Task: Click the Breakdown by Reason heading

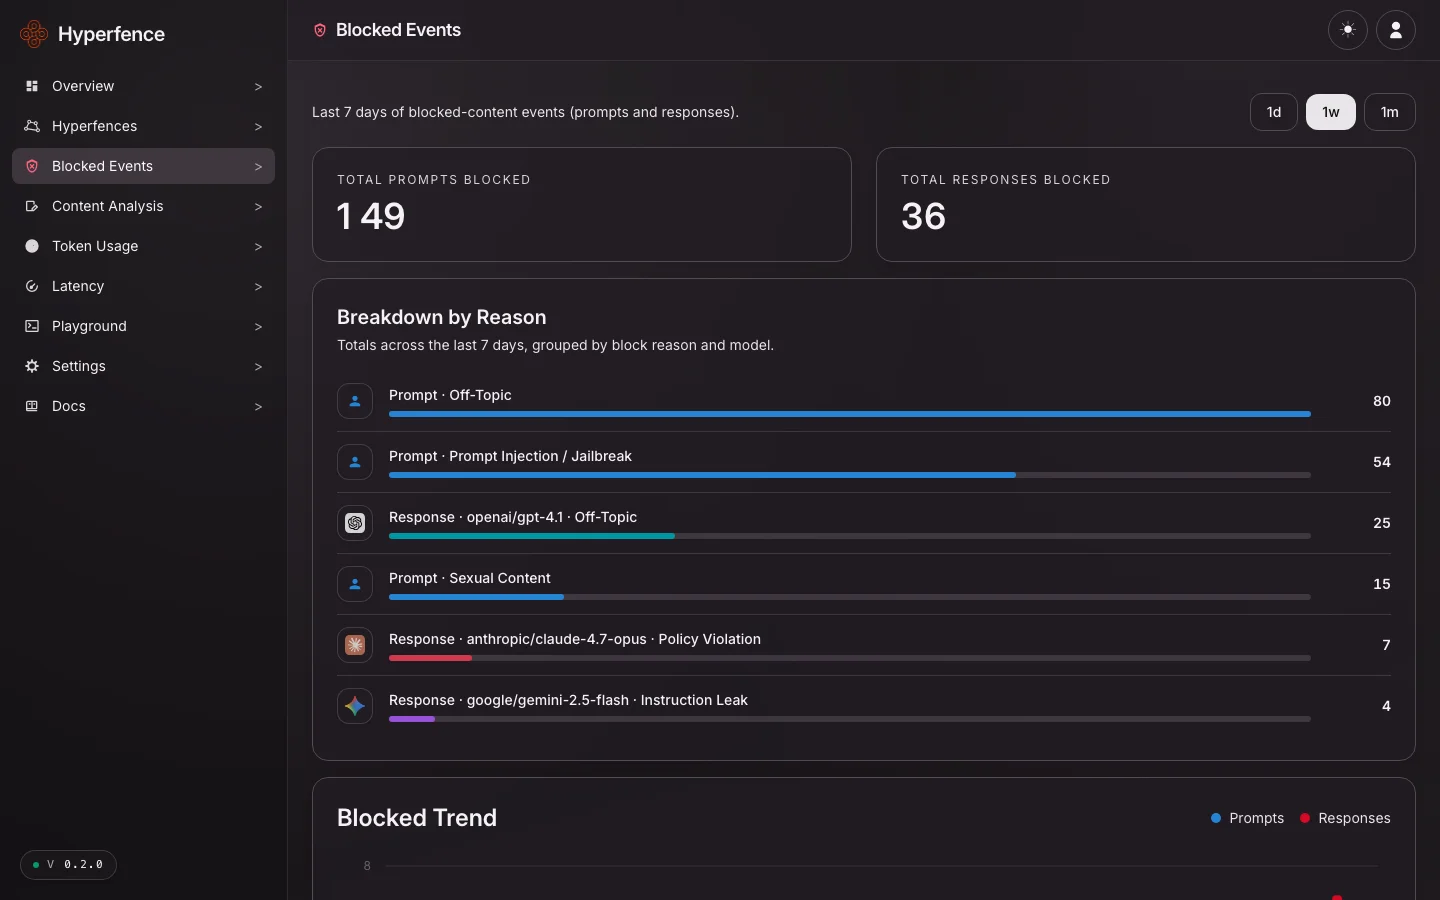Action: [442, 317]
